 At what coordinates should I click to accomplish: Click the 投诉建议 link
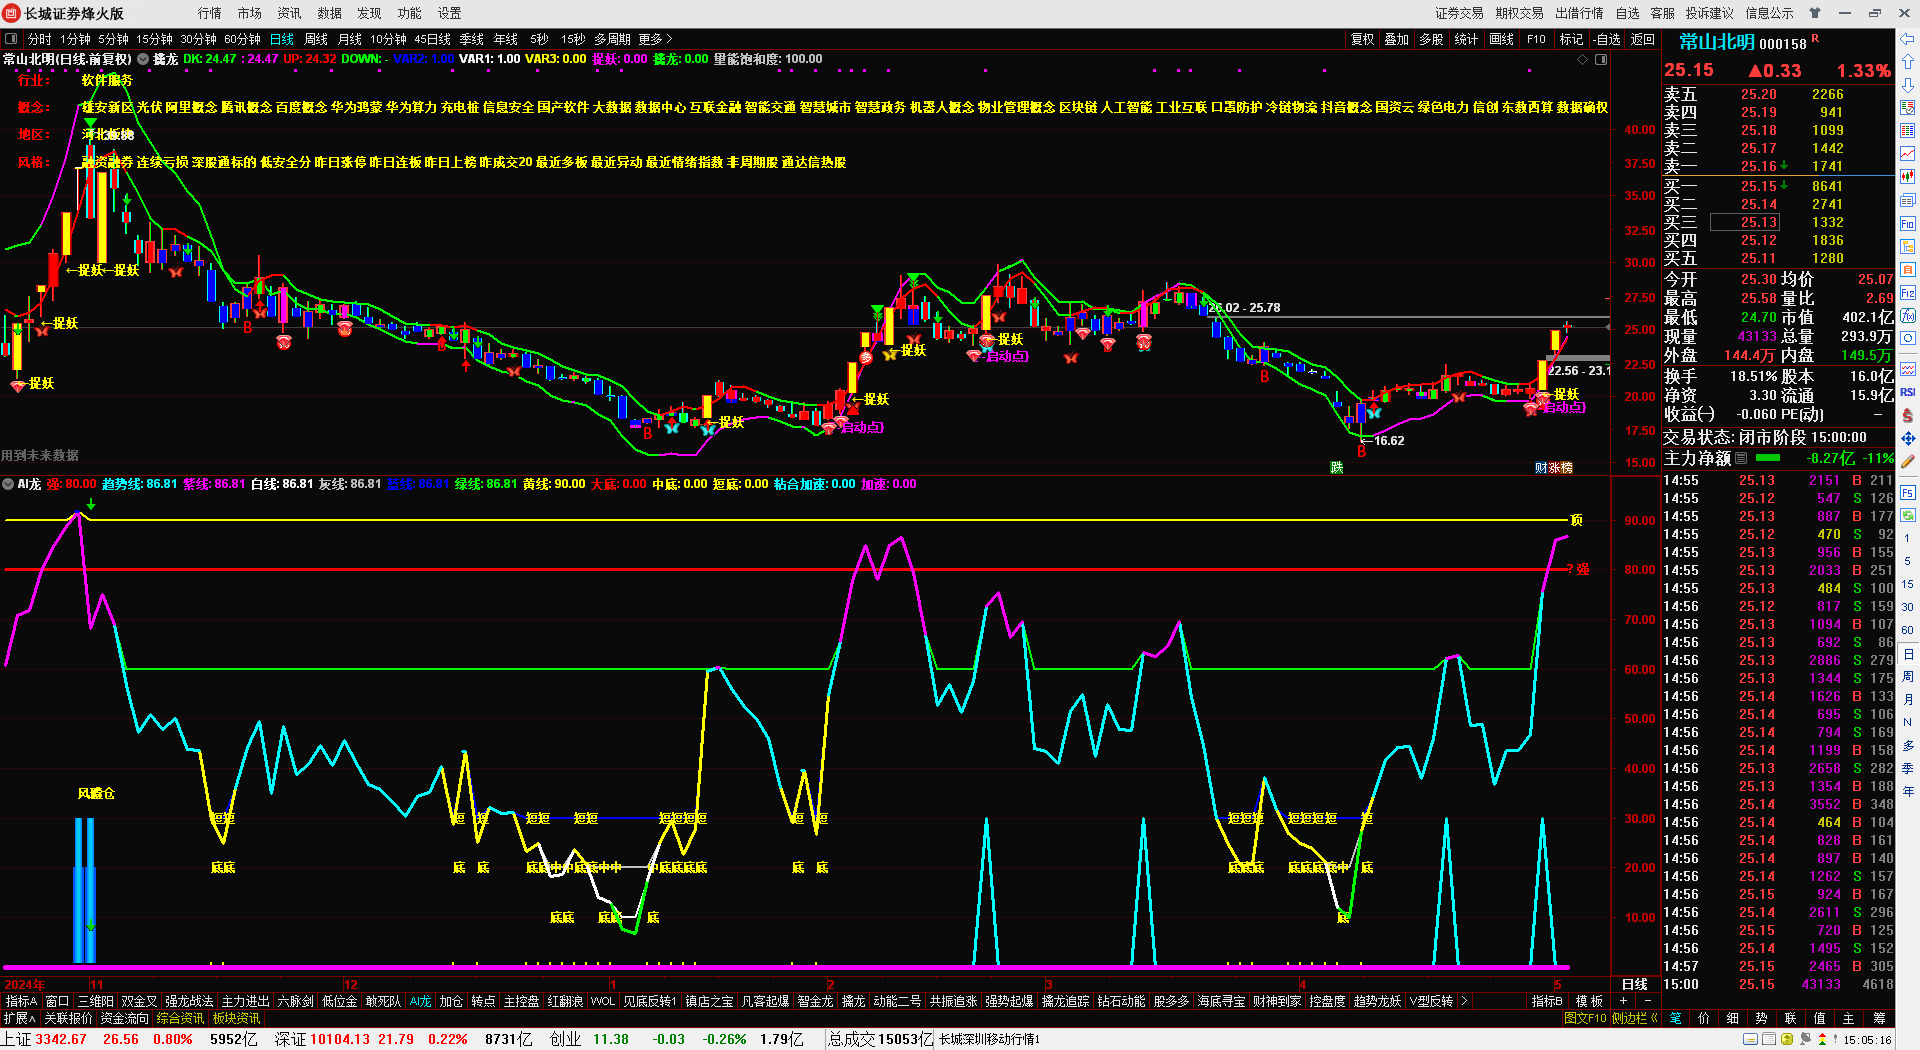click(x=1710, y=13)
